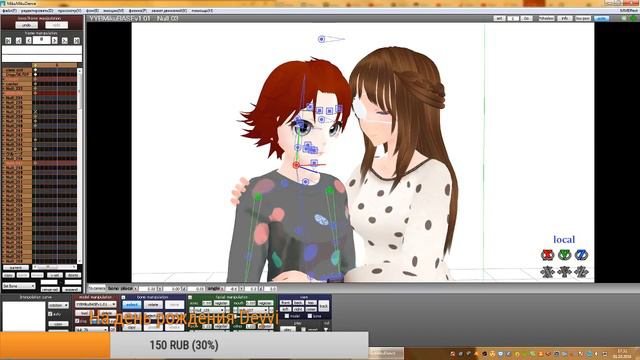Click the select button in bone manipulation
This screenshot has width=640, height=360.
132,305
